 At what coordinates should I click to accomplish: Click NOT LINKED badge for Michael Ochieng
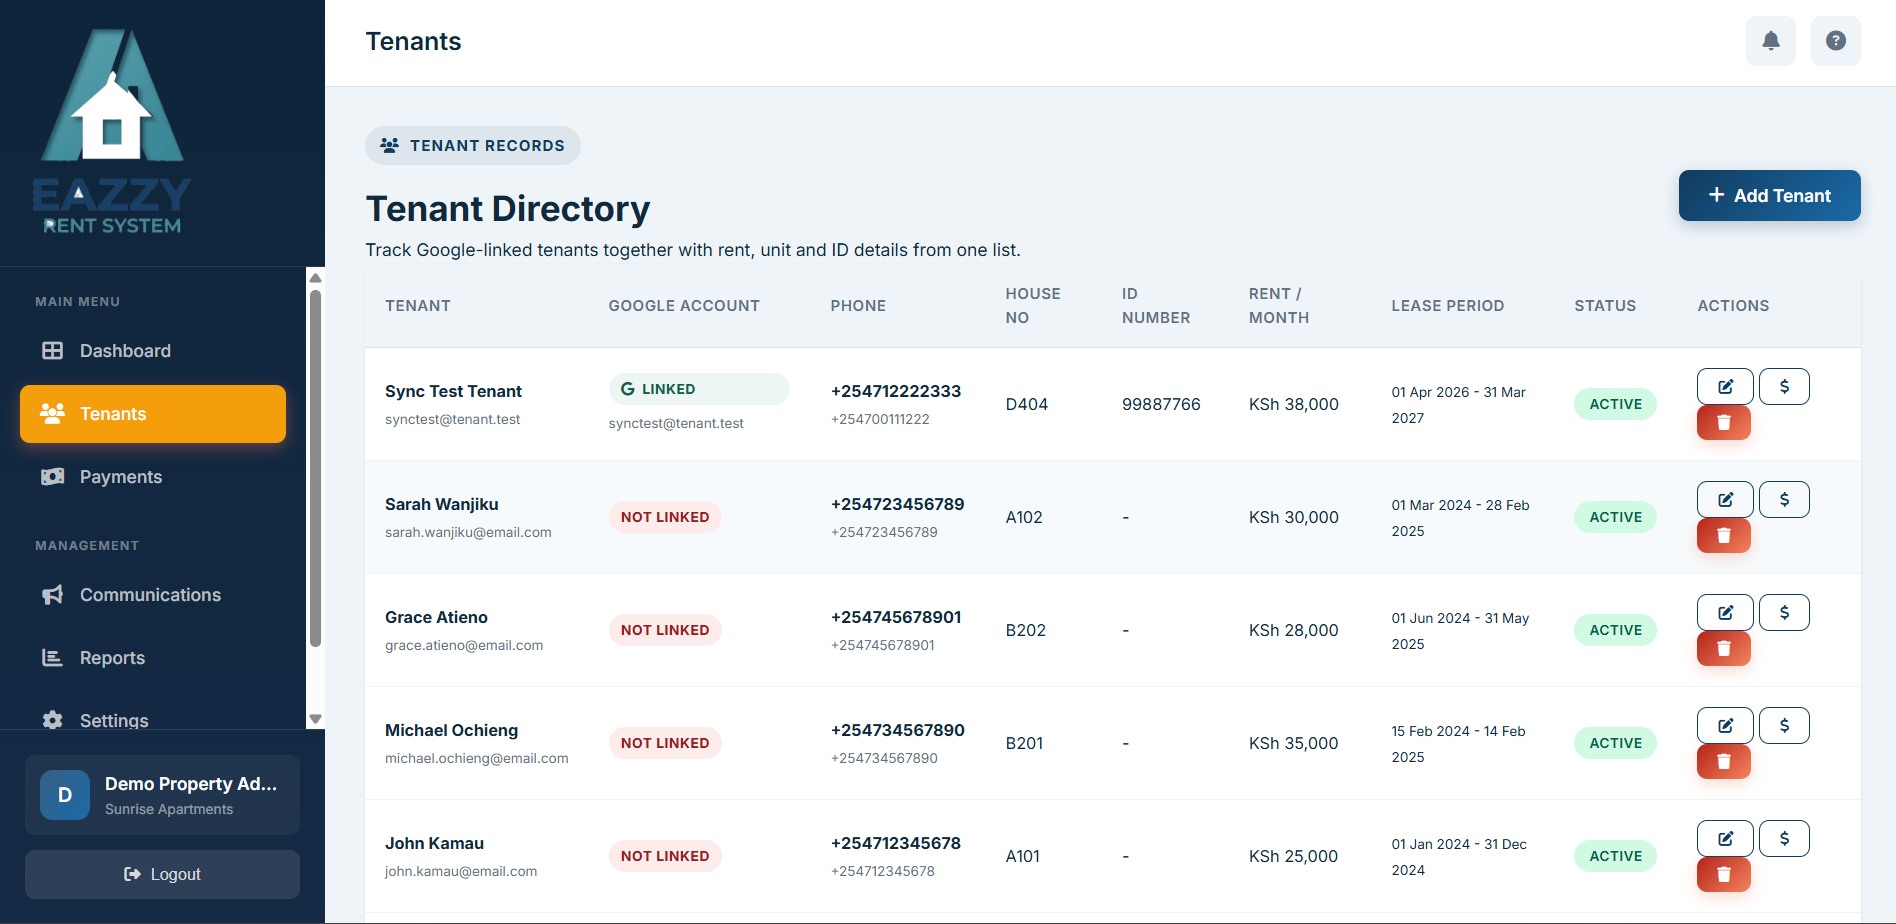point(665,743)
